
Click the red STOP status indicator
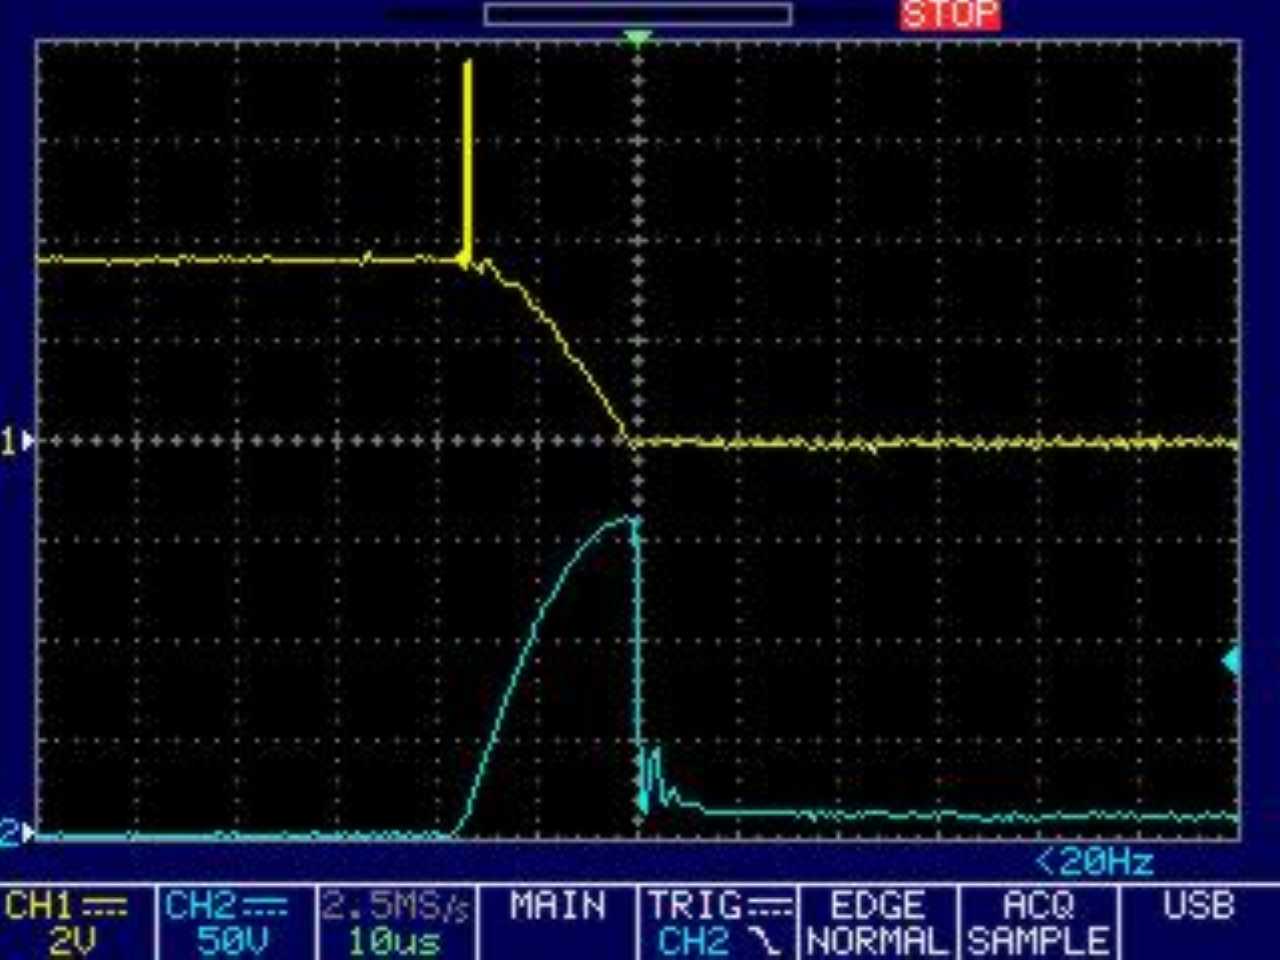[x=949, y=15]
